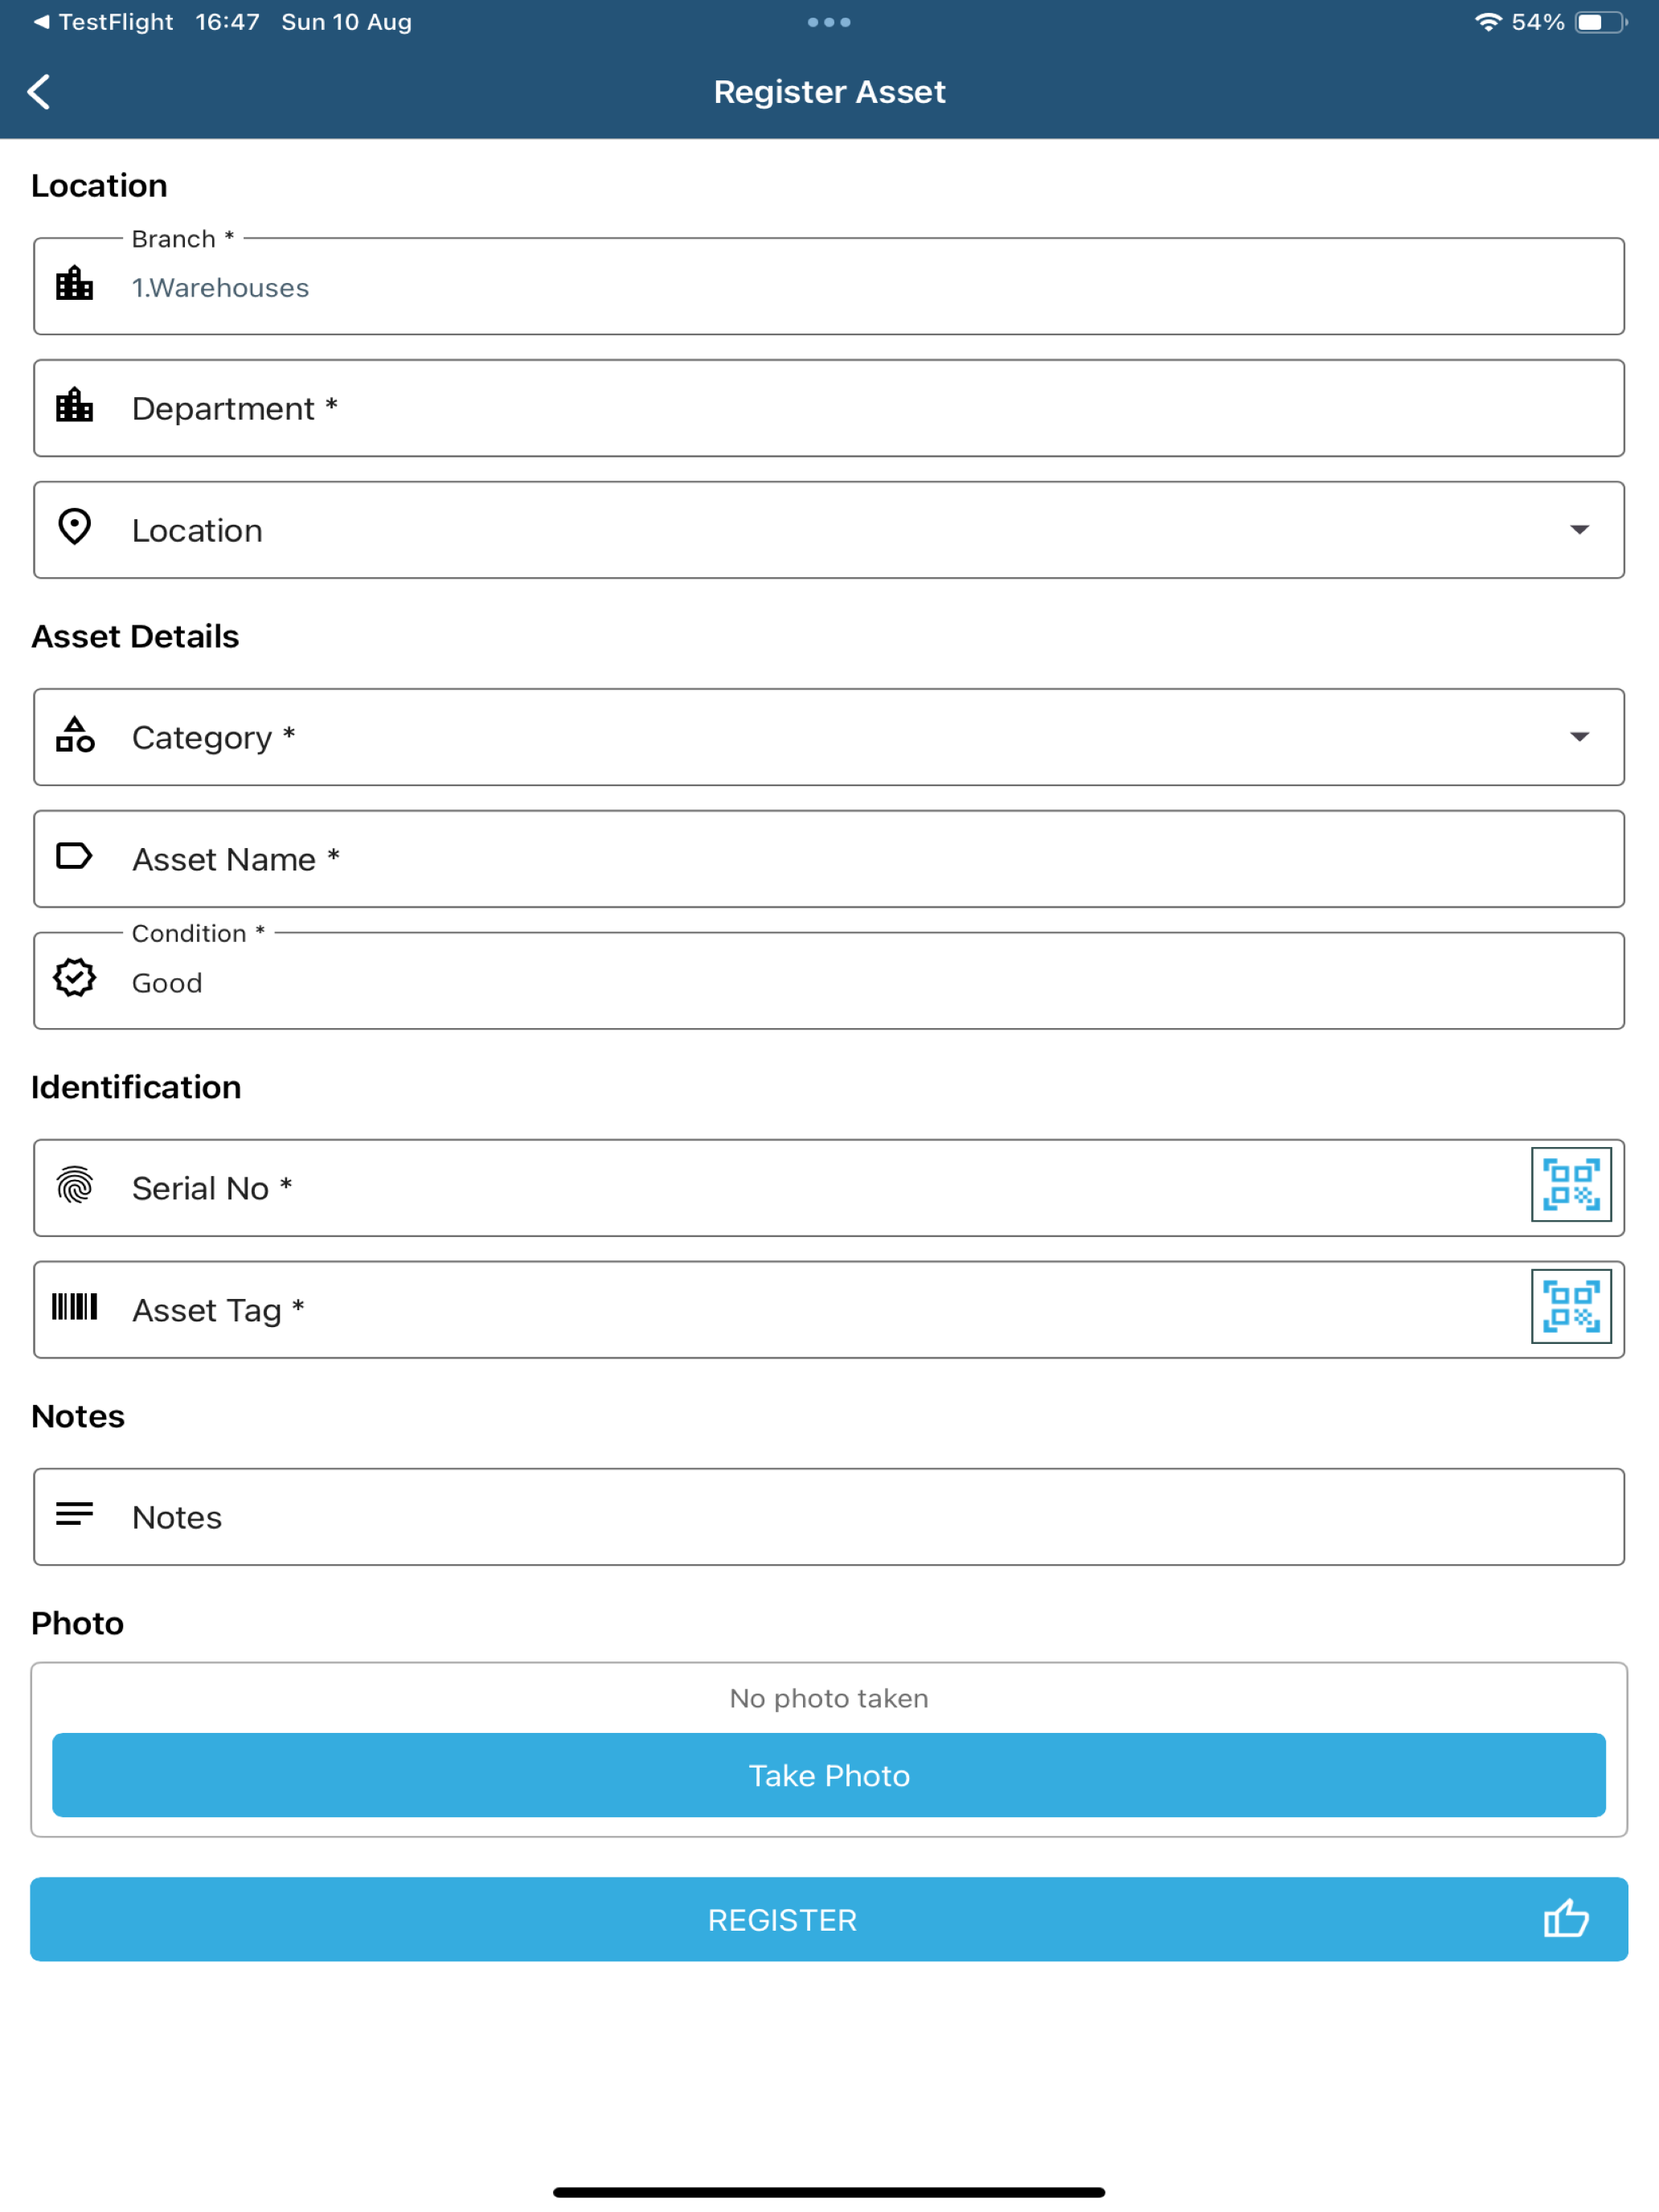Image resolution: width=1659 pixels, height=2212 pixels.
Task: Tap the location pin icon
Action: 75,528
